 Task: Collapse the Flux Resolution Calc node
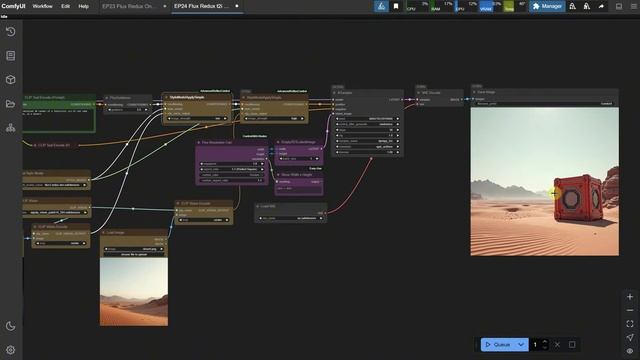(x=199, y=142)
